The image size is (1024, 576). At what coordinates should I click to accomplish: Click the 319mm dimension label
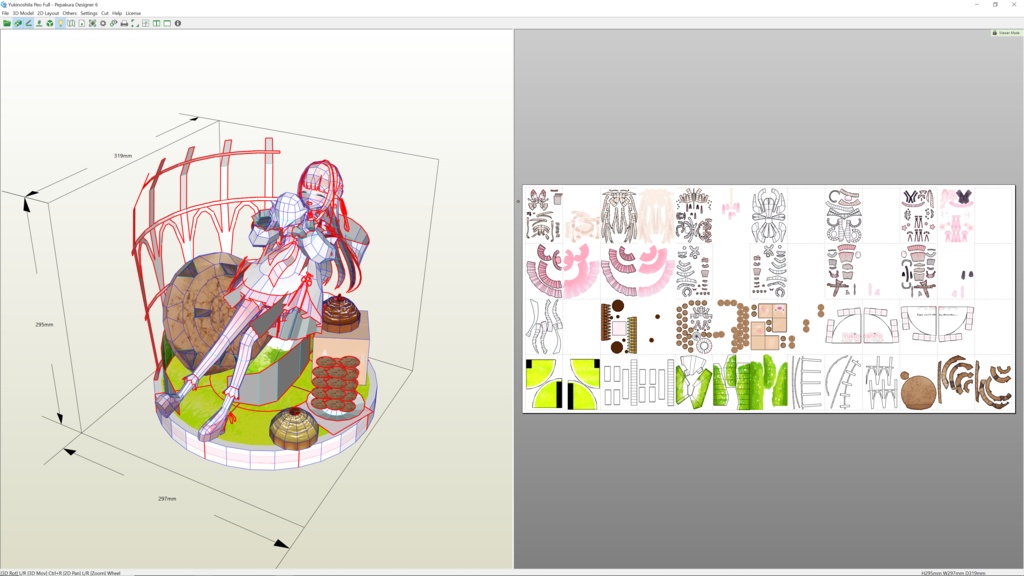pyautogui.click(x=123, y=156)
